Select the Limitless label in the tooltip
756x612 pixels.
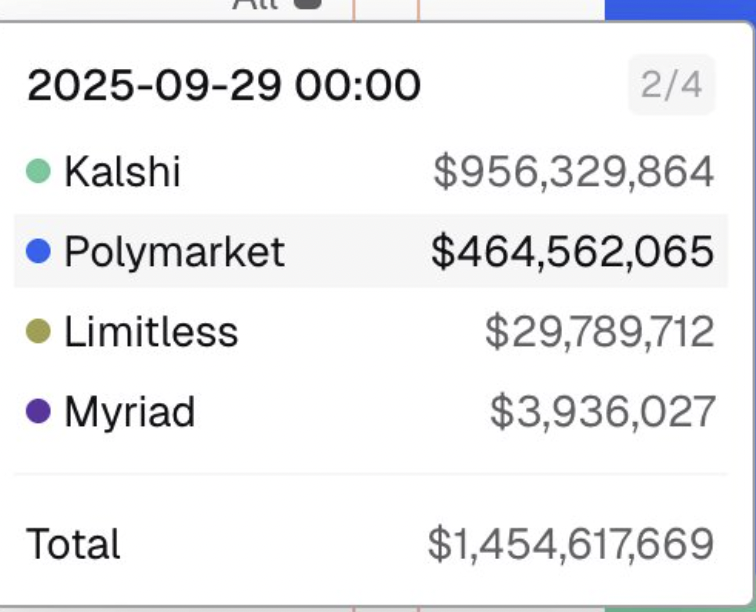tap(151, 331)
